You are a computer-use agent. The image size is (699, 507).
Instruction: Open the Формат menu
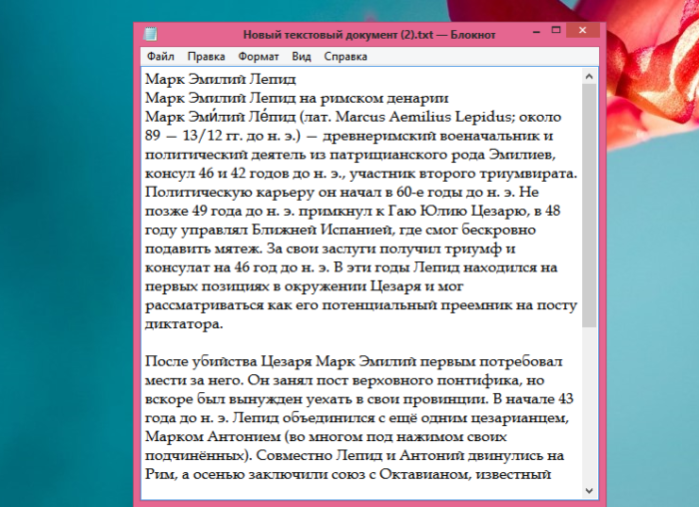pos(258,57)
